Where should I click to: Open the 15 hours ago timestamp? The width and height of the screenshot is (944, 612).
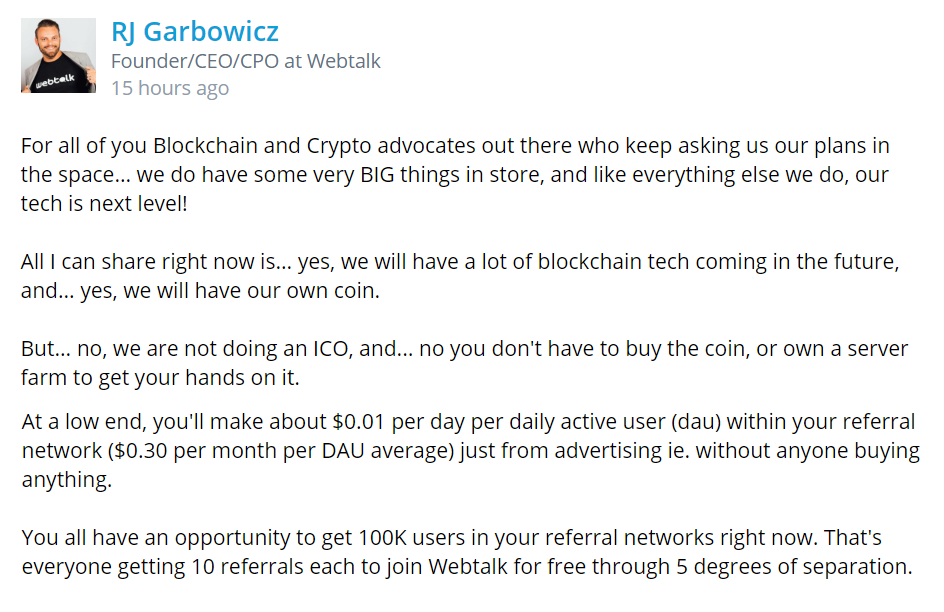(170, 88)
